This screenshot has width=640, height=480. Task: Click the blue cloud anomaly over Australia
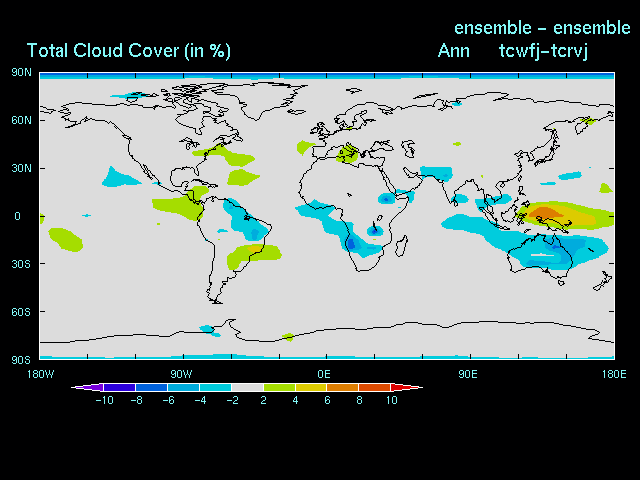point(551,250)
